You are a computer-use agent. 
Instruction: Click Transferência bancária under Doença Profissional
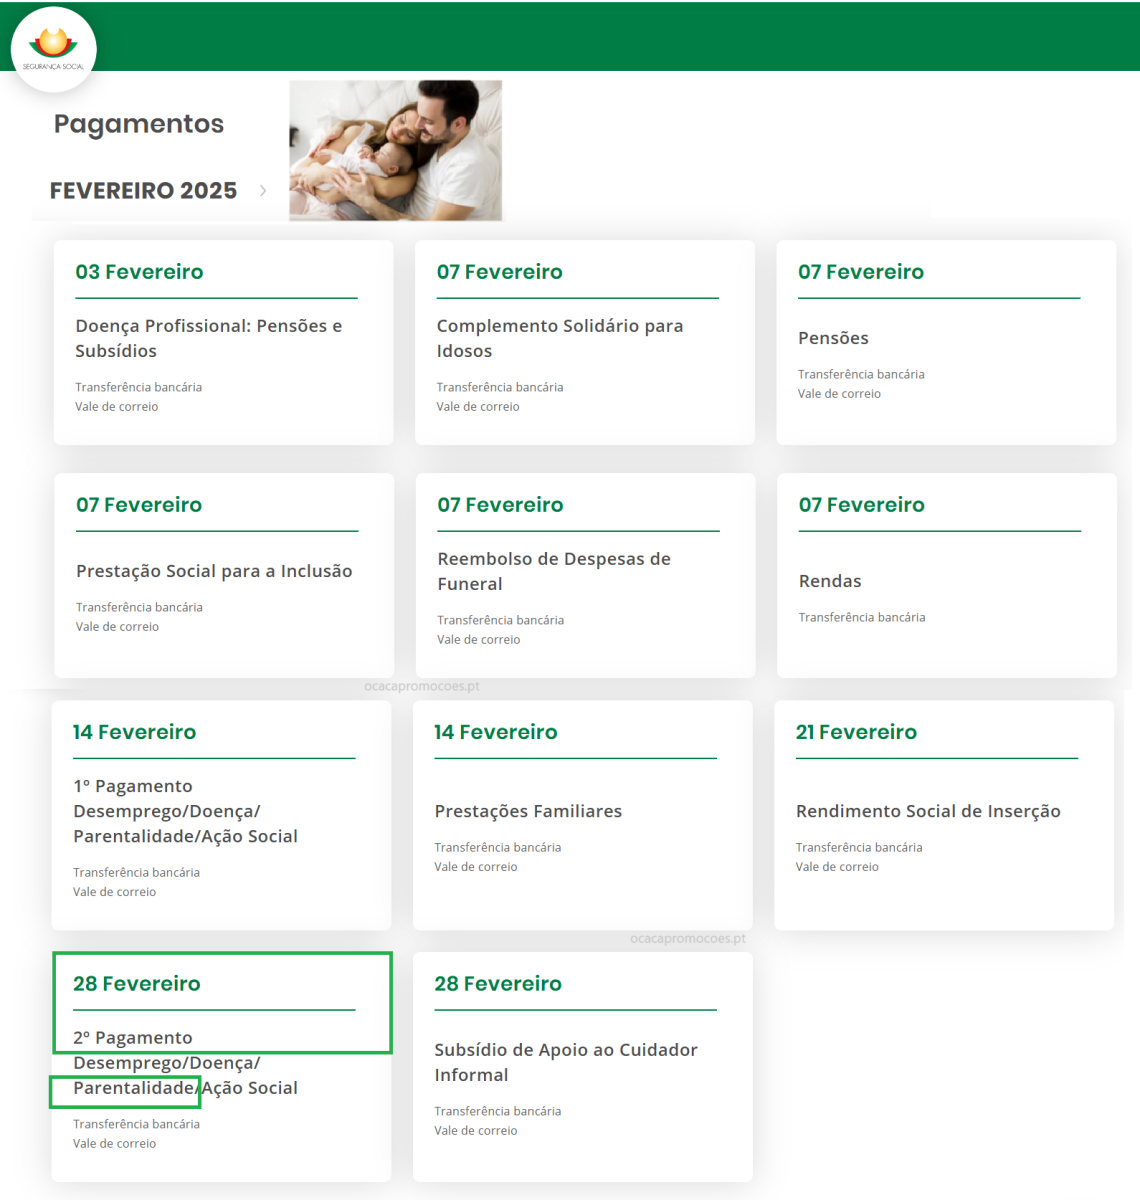pyautogui.click(x=138, y=387)
